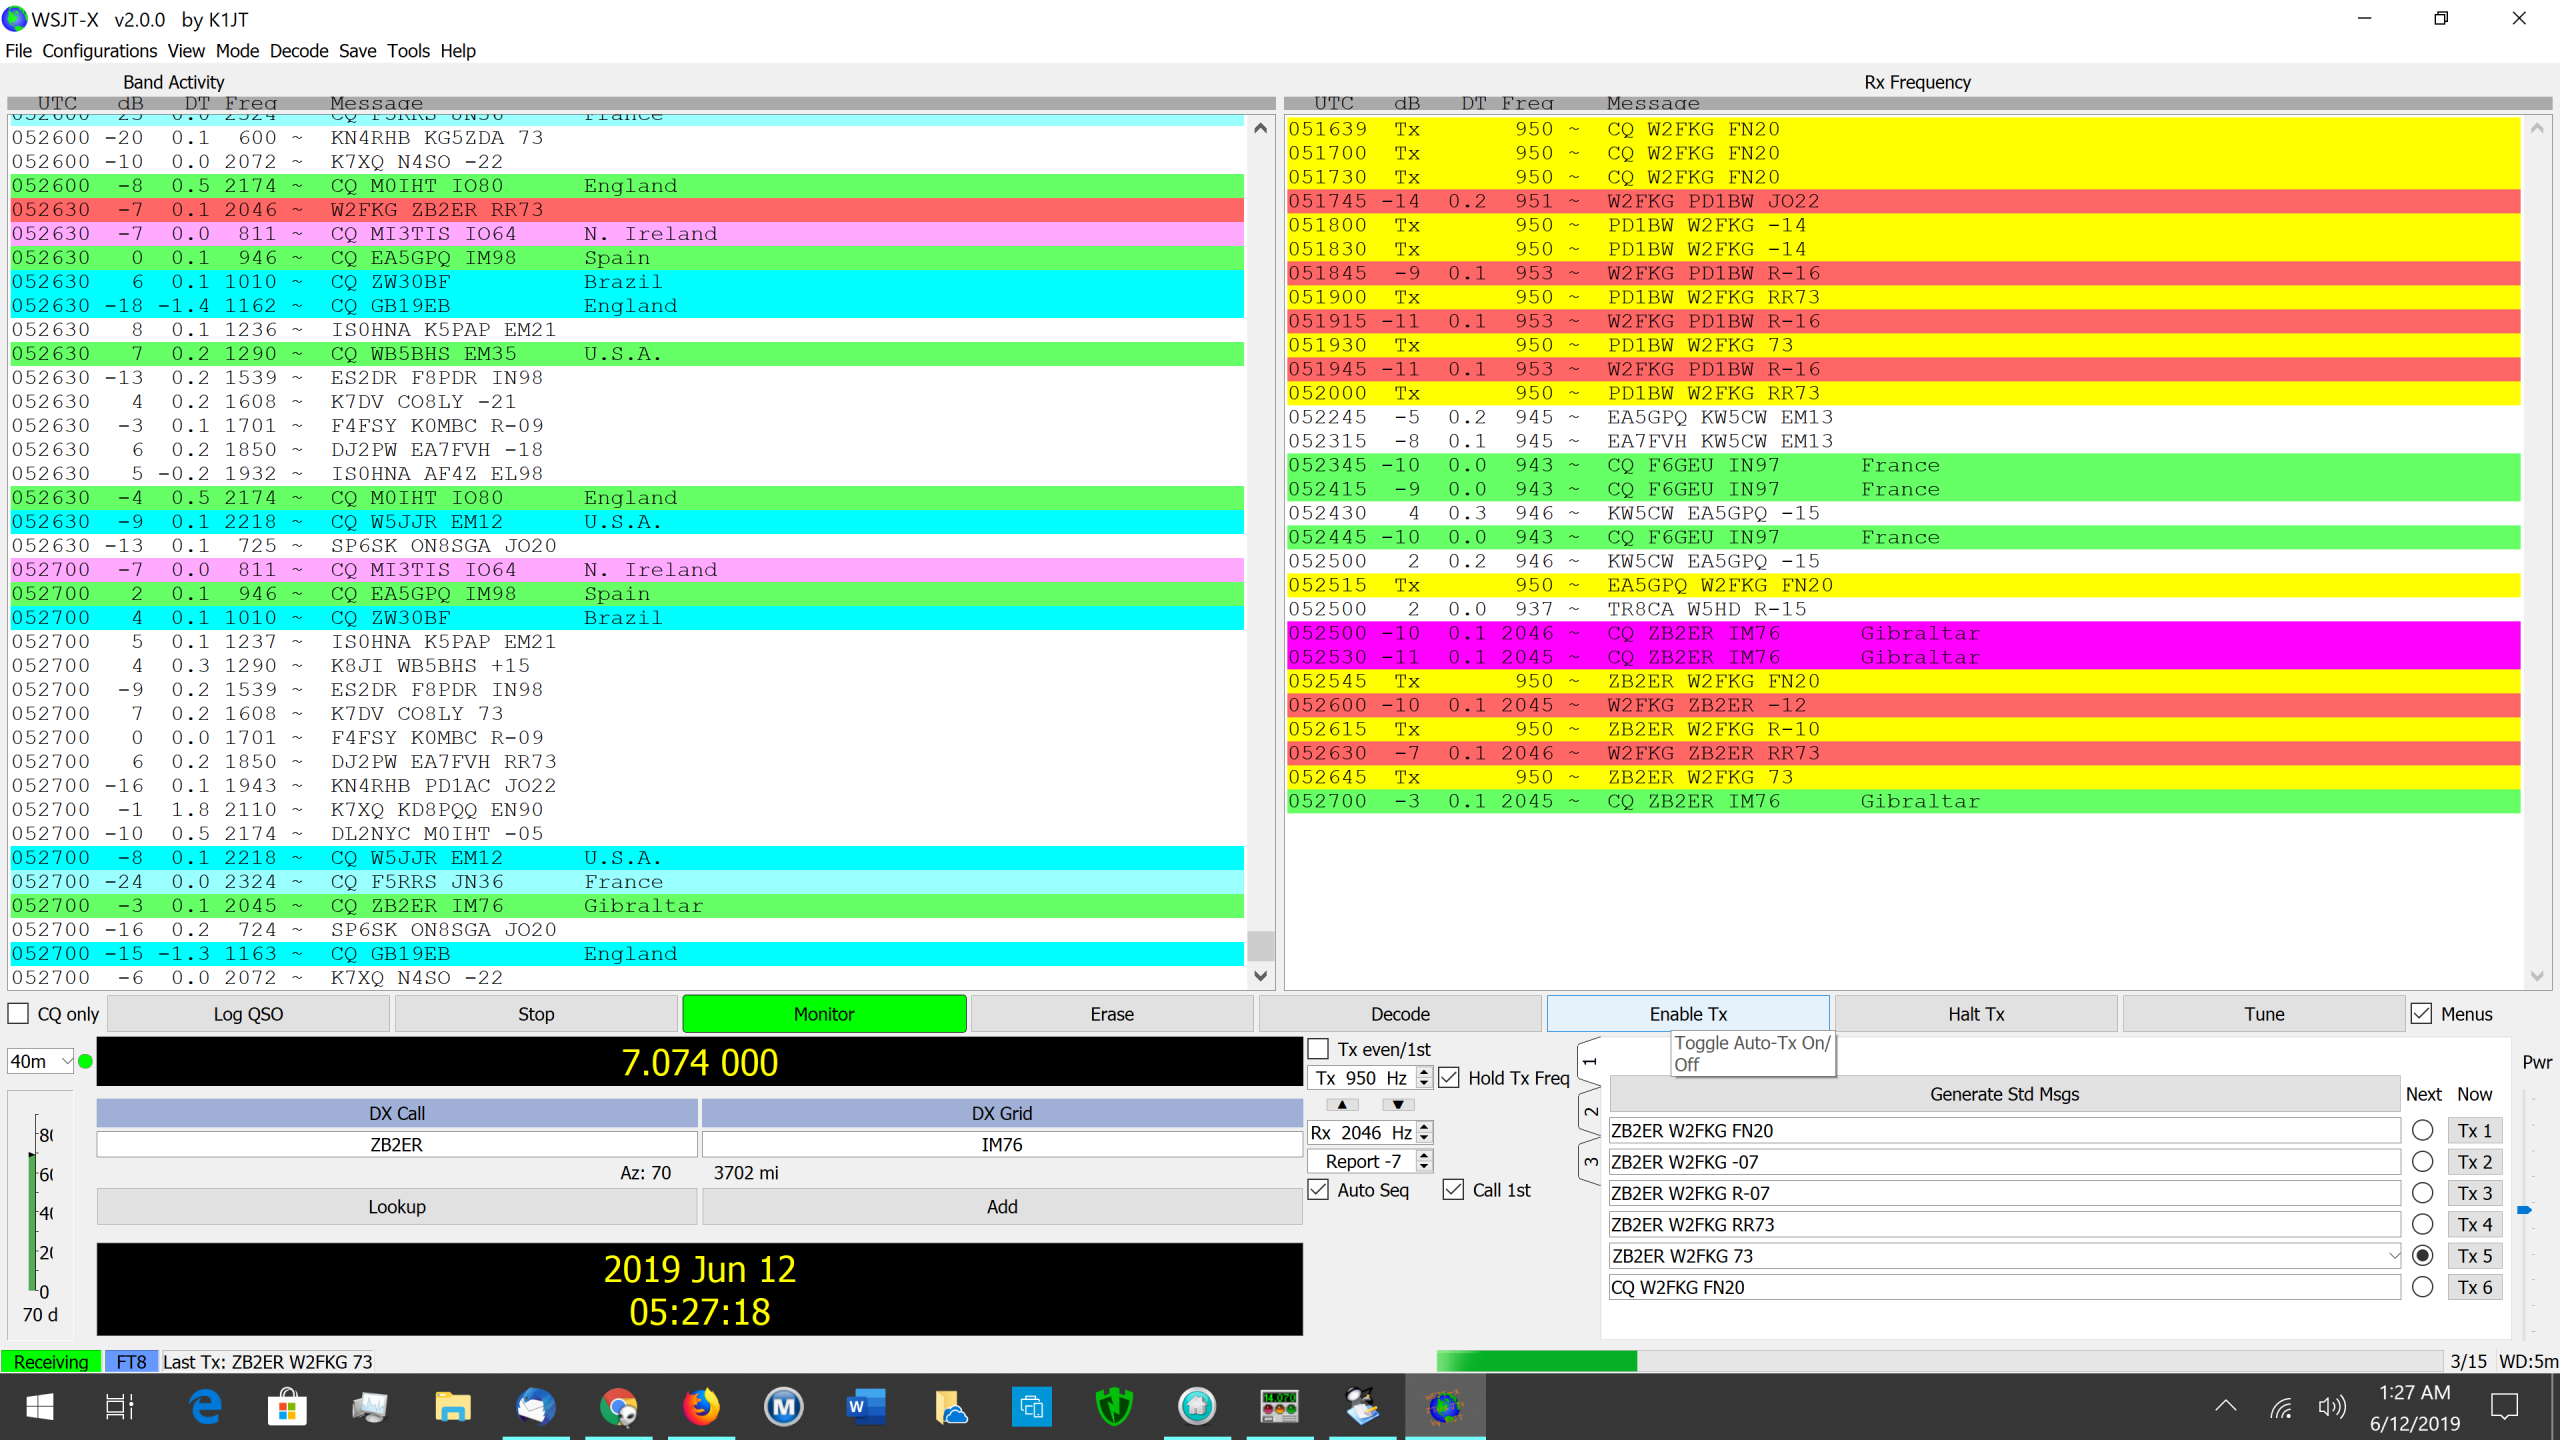Click the down arrow to lower Rx offset
This screenshot has height=1440, width=2560.
[x=1398, y=1104]
